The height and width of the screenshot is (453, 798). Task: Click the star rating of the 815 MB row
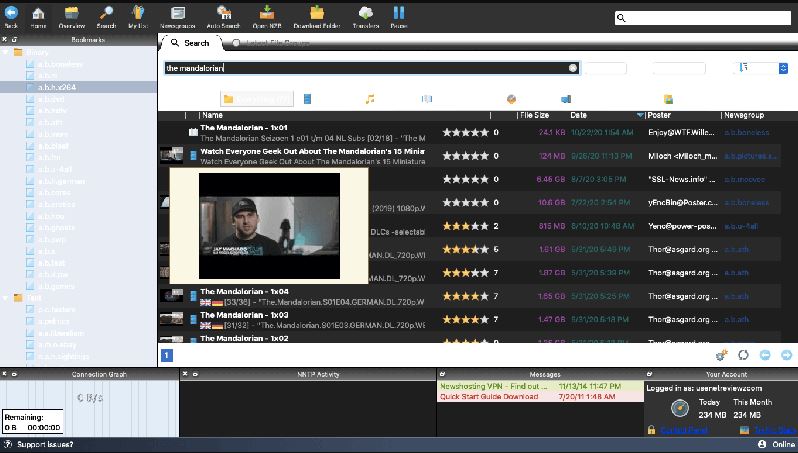(465, 226)
